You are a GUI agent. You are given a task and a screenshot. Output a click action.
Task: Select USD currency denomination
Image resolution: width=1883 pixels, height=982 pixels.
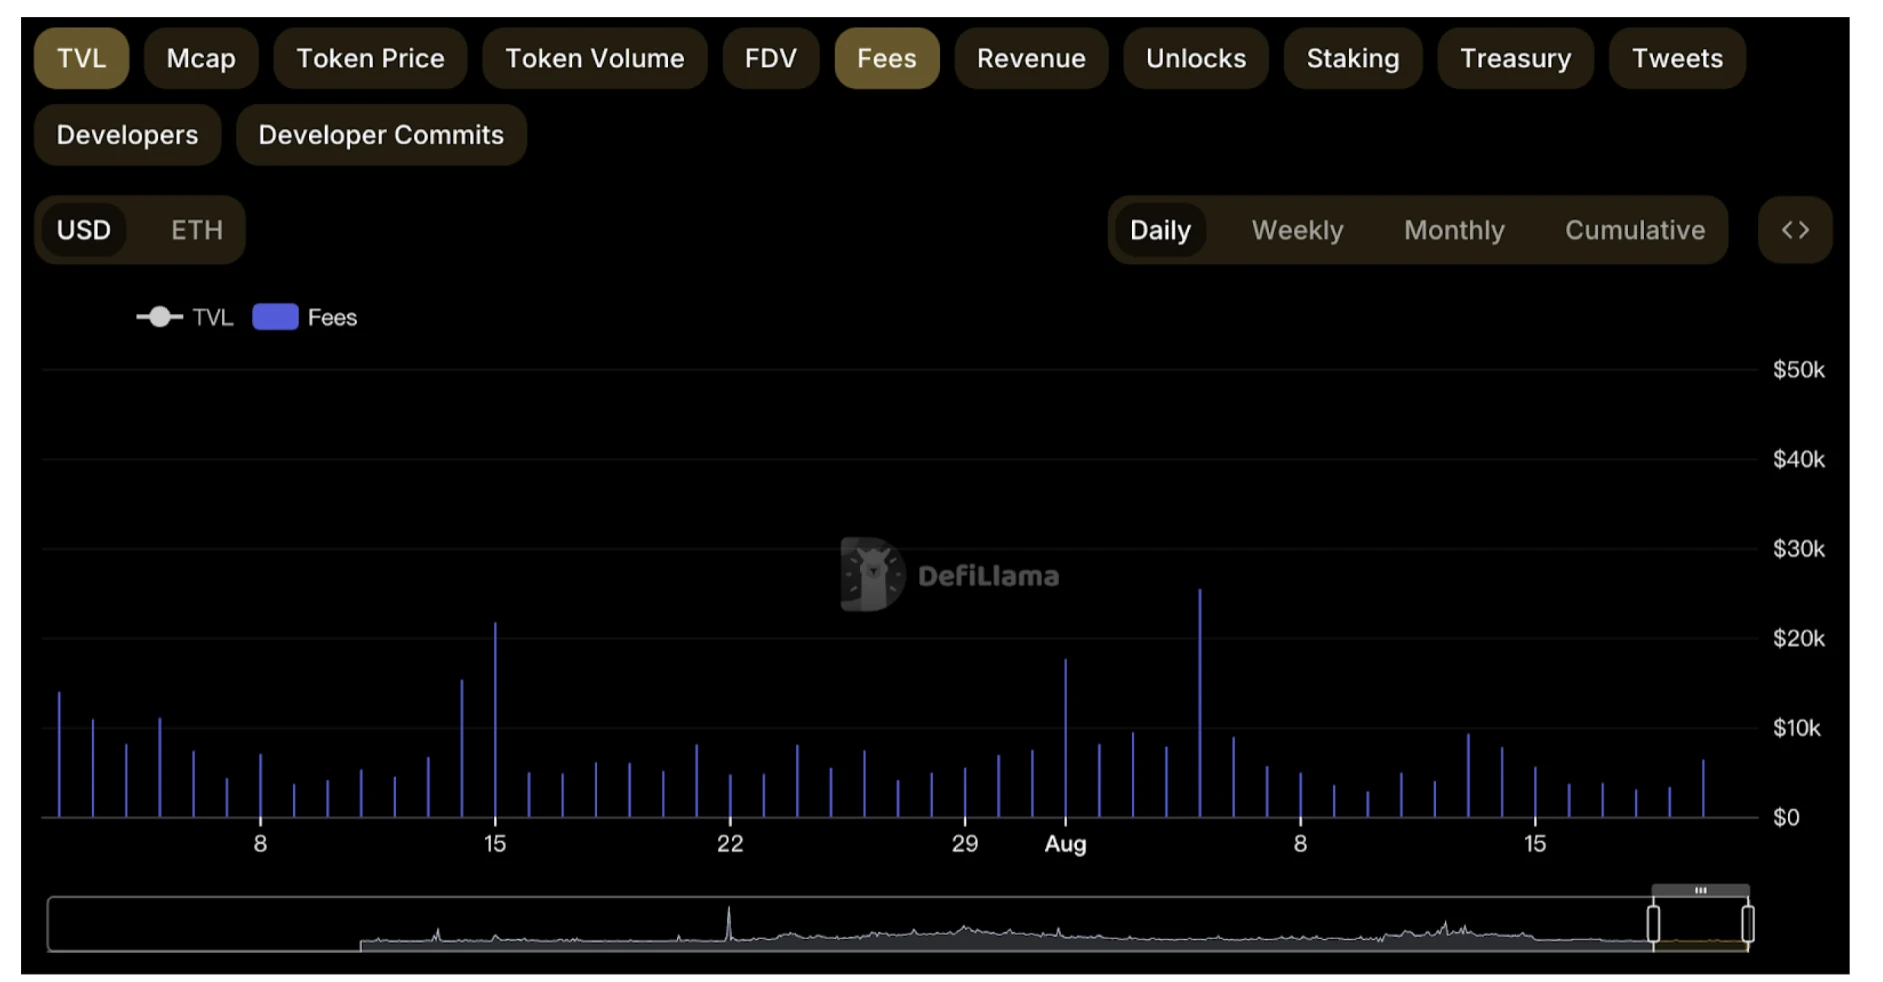pos(84,230)
